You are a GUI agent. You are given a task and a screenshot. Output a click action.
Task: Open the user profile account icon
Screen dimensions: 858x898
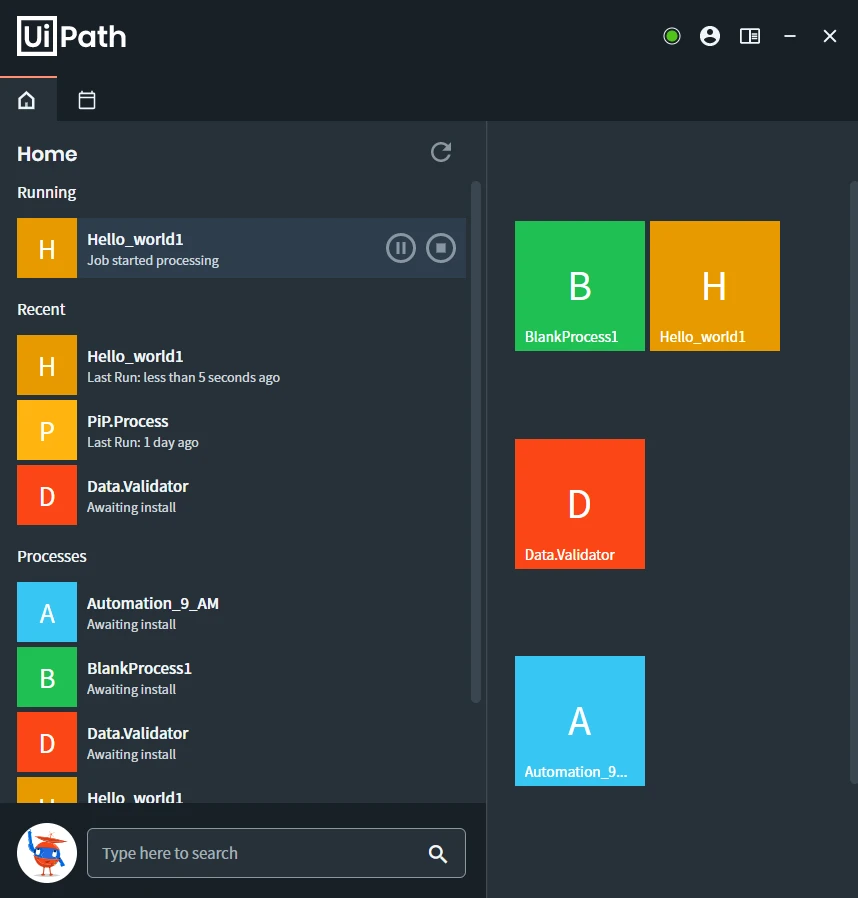710,36
